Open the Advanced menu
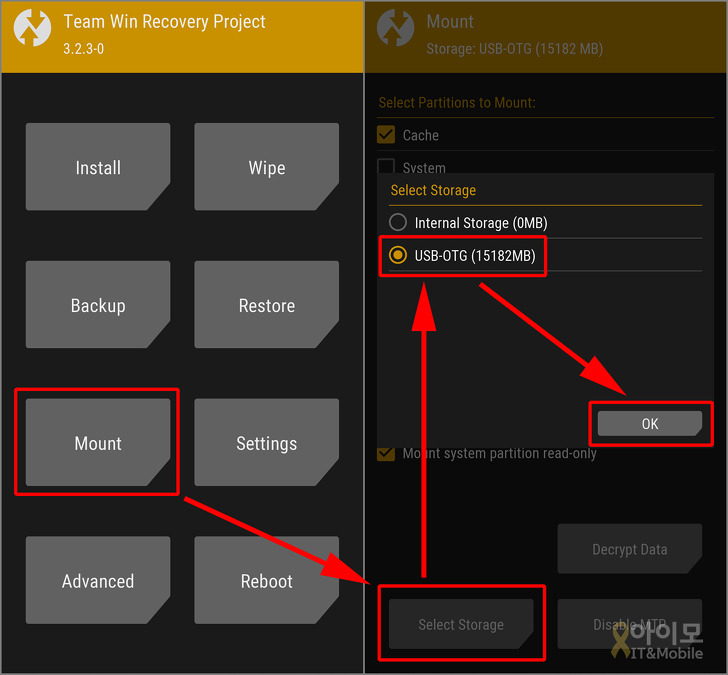728x675 pixels. [98, 580]
